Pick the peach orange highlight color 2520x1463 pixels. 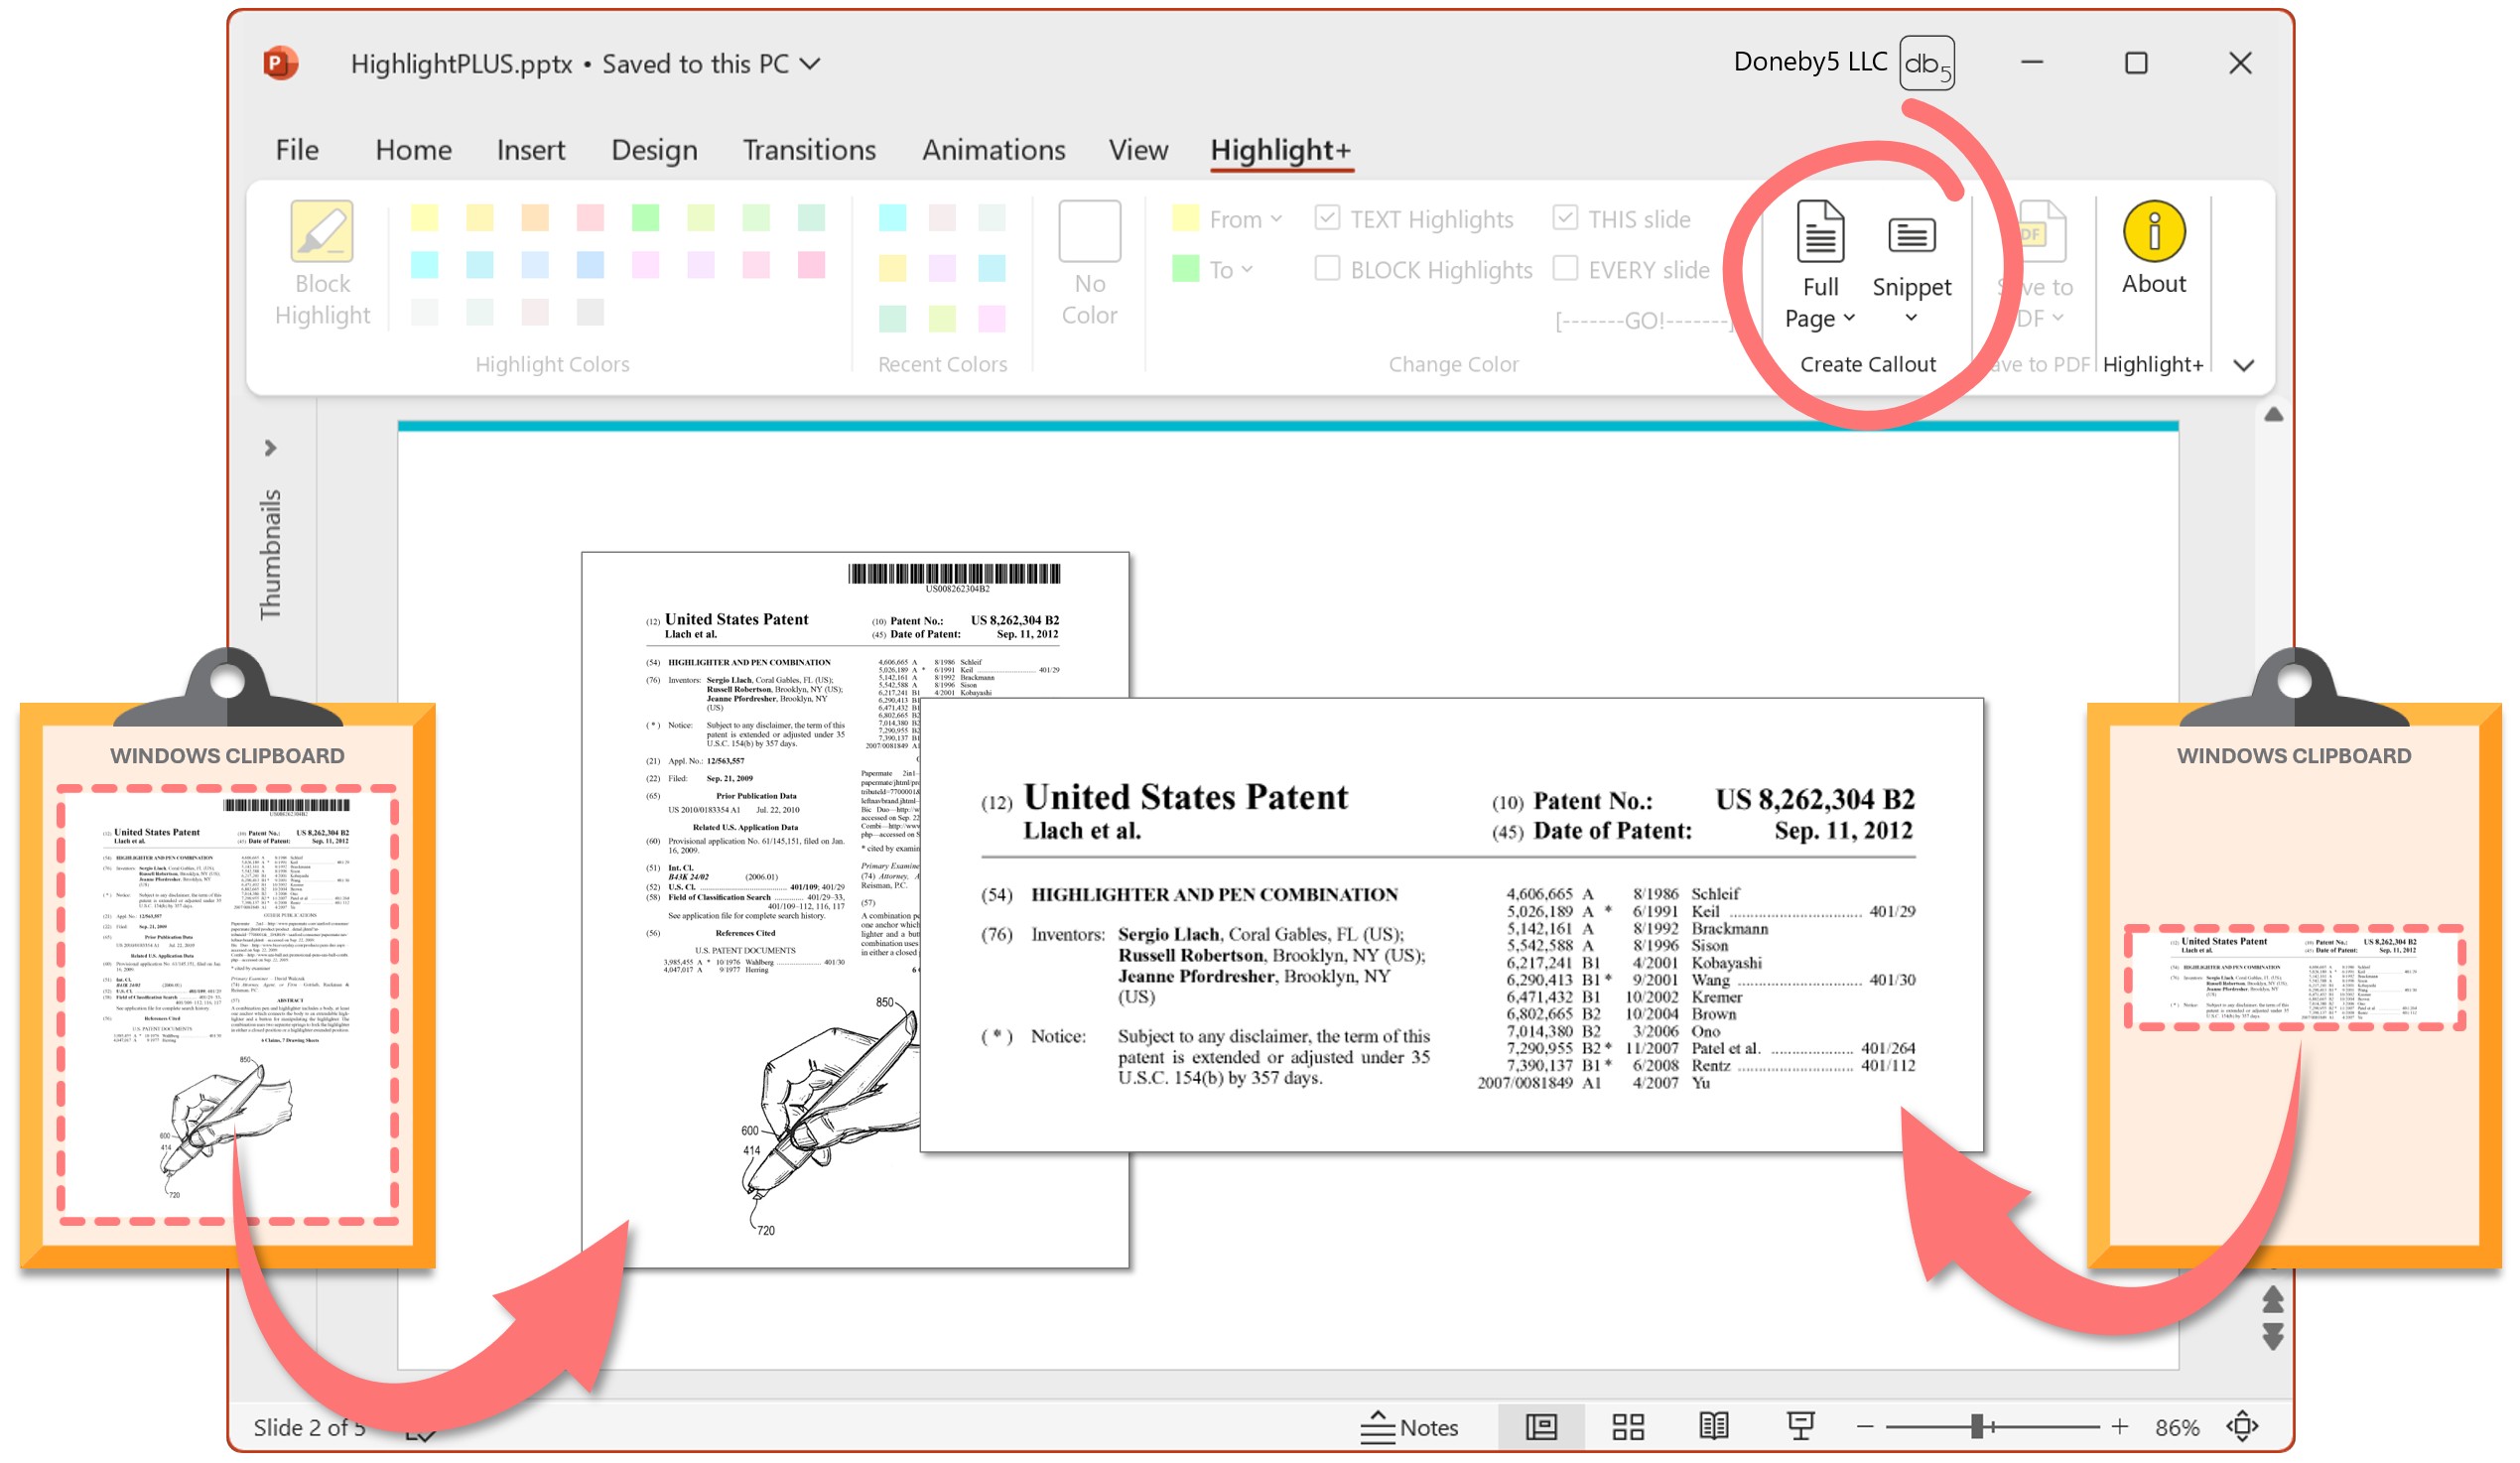pyautogui.click(x=535, y=217)
